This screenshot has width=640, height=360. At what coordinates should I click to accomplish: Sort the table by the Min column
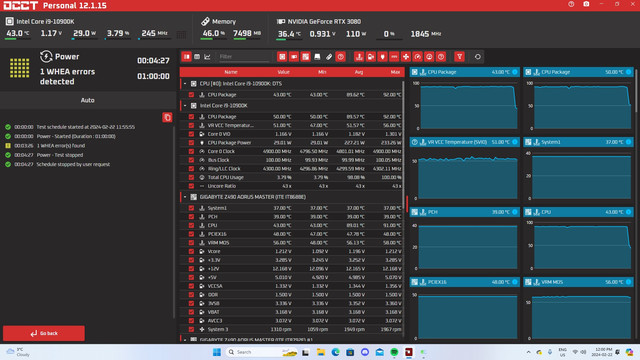[322, 72]
